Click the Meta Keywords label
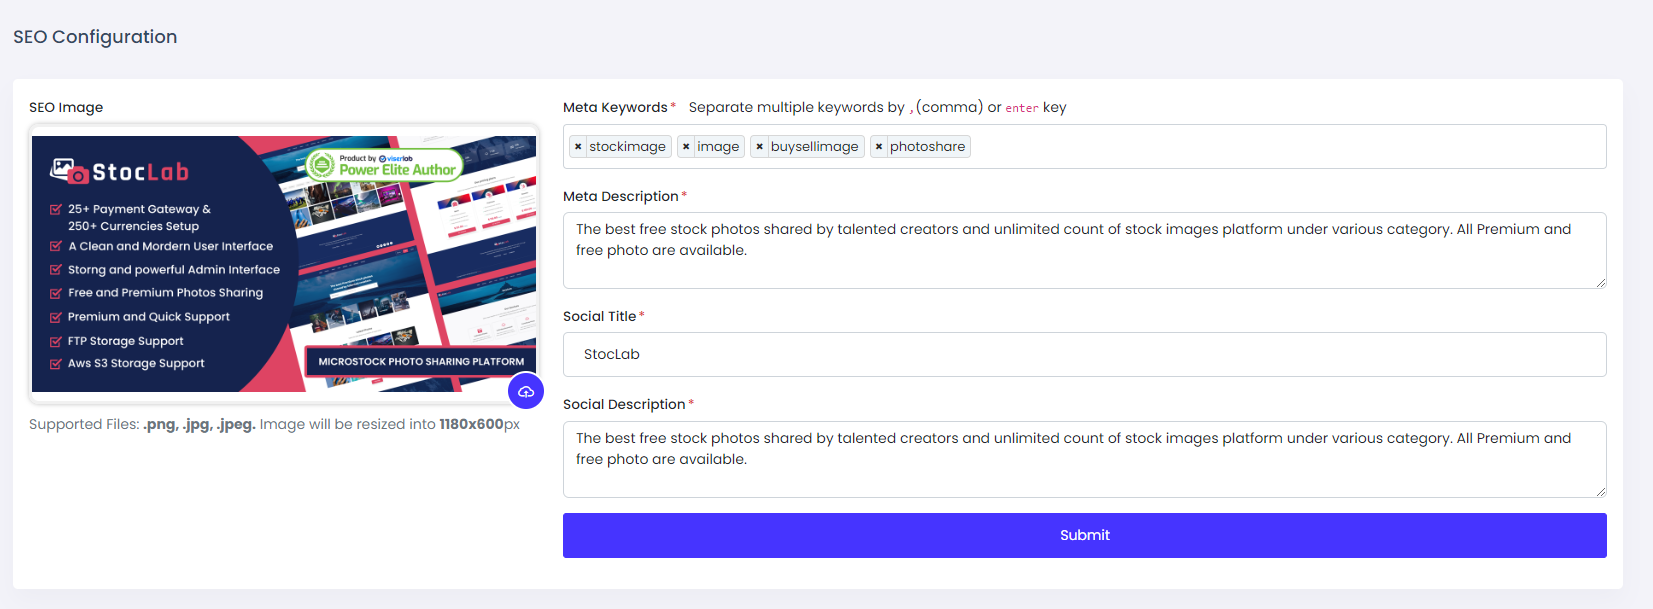Image resolution: width=1653 pixels, height=609 pixels. [615, 107]
